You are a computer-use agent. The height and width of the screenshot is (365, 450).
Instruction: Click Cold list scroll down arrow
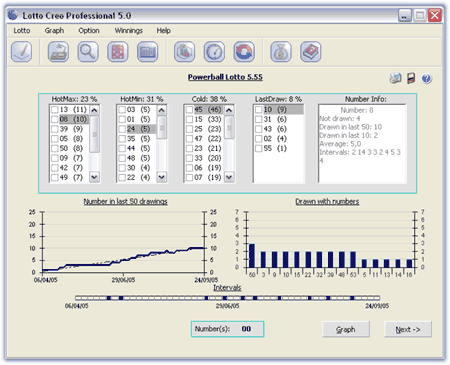click(x=229, y=177)
